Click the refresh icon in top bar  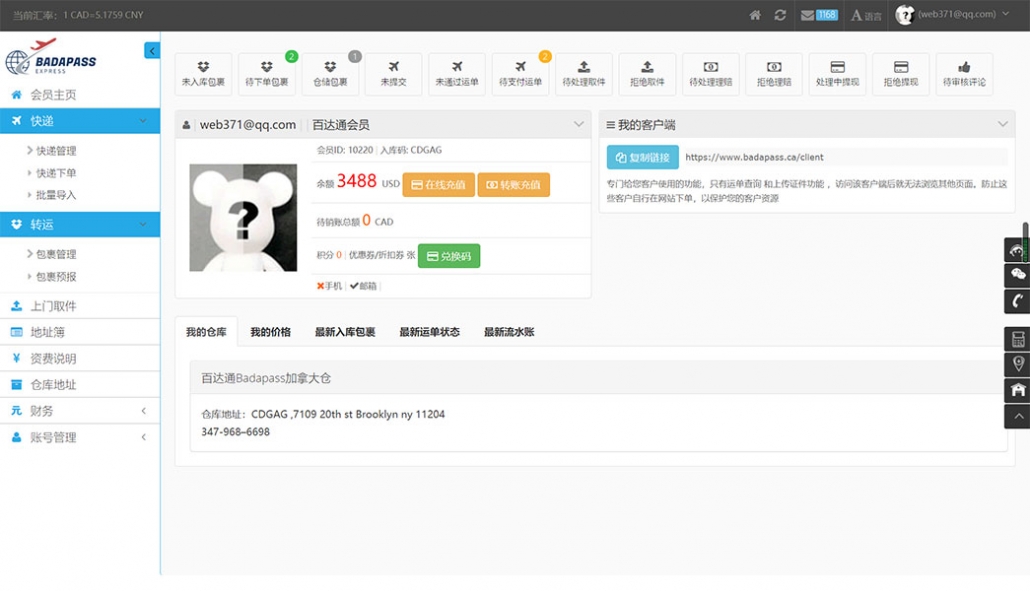click(780, 15)
